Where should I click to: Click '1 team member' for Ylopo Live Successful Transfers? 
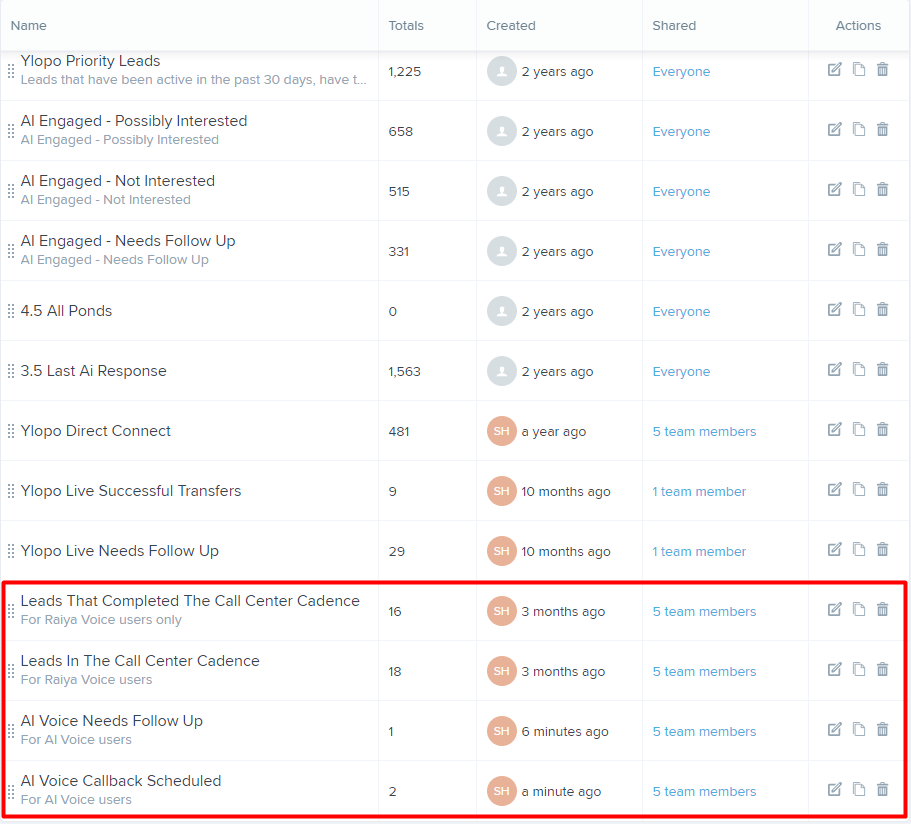(x=699, y=491)
